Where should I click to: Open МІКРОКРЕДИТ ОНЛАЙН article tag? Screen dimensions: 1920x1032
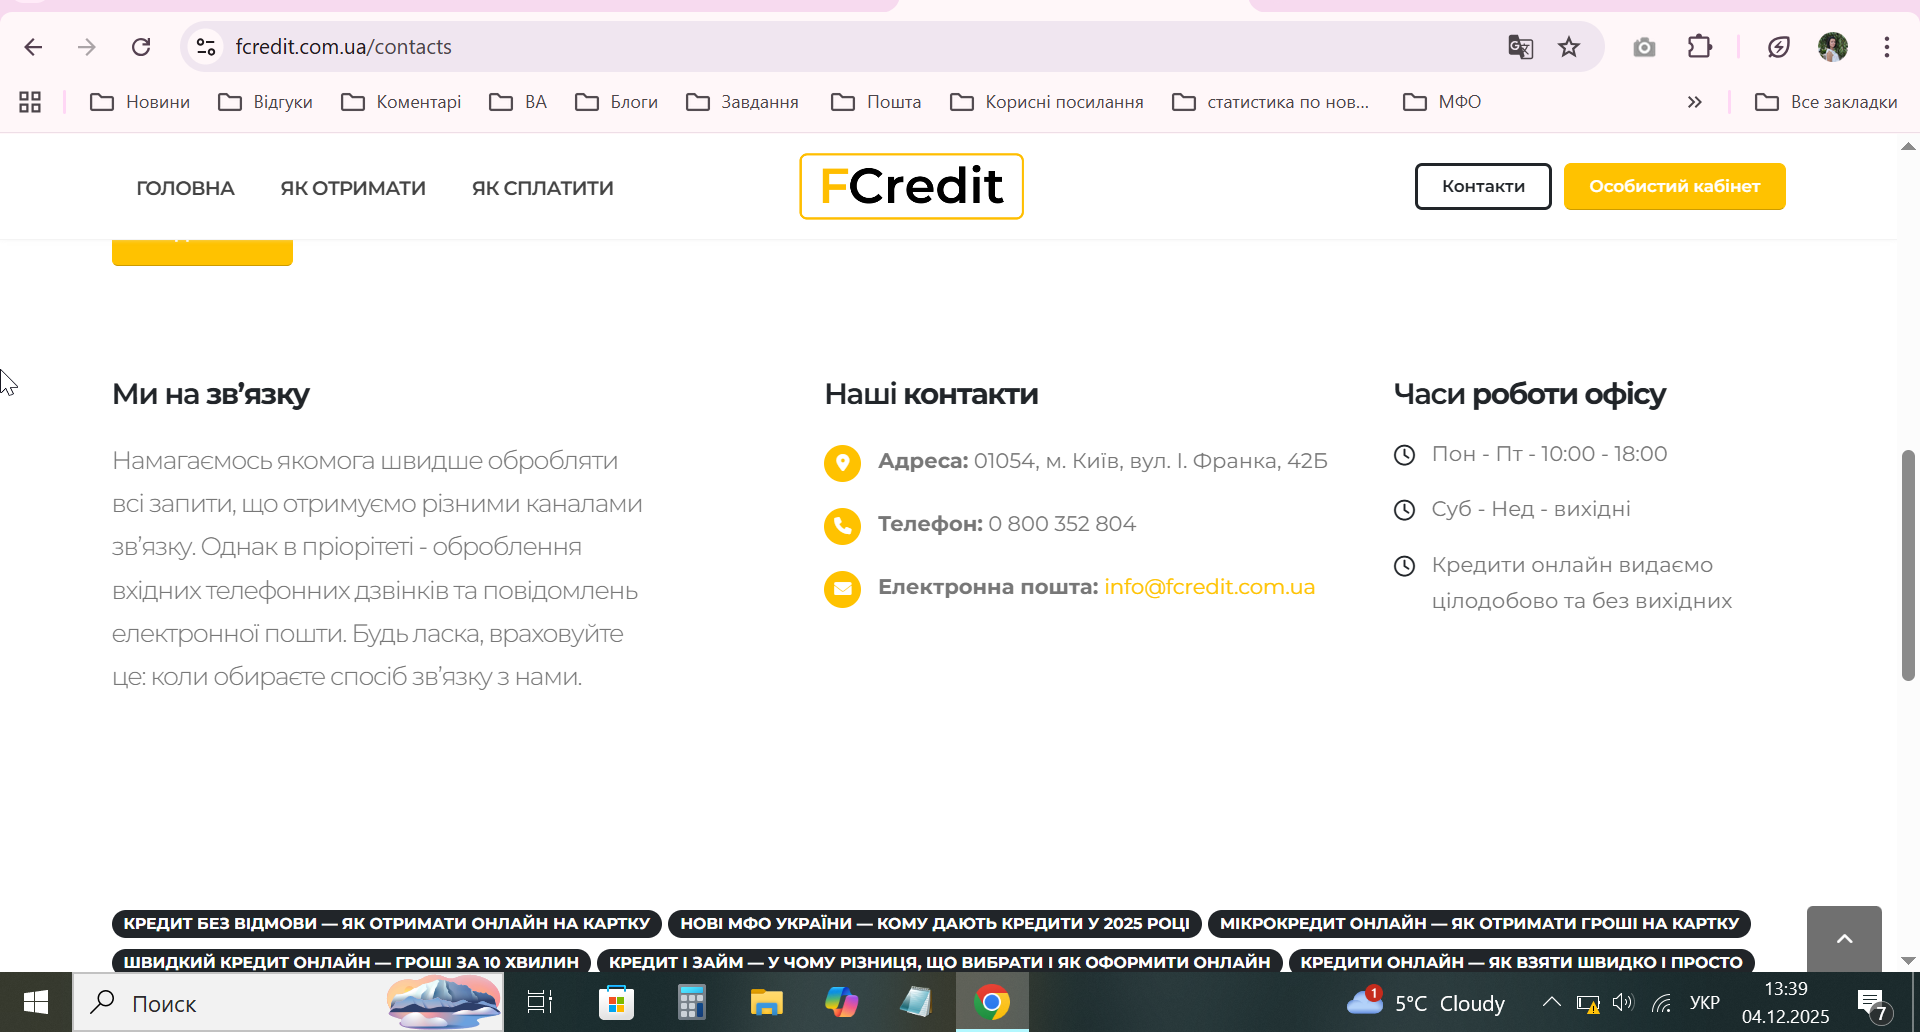(x=1479, y=923)
